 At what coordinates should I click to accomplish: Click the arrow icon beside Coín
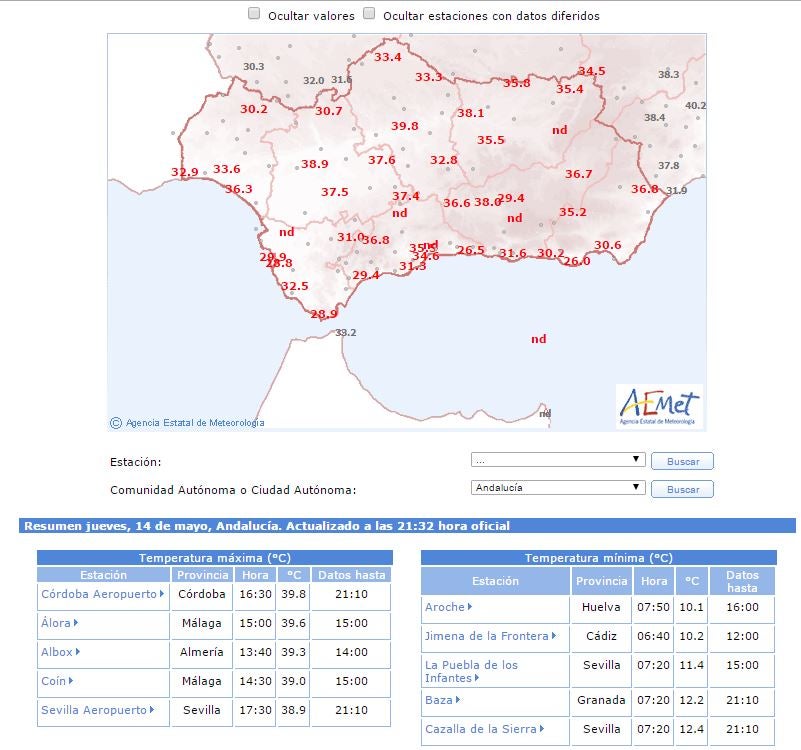69,681
